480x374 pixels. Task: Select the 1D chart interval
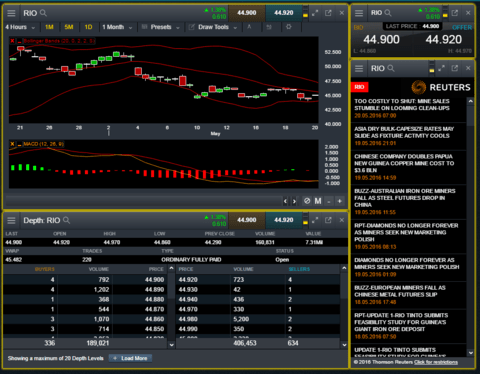click(88, 27)
